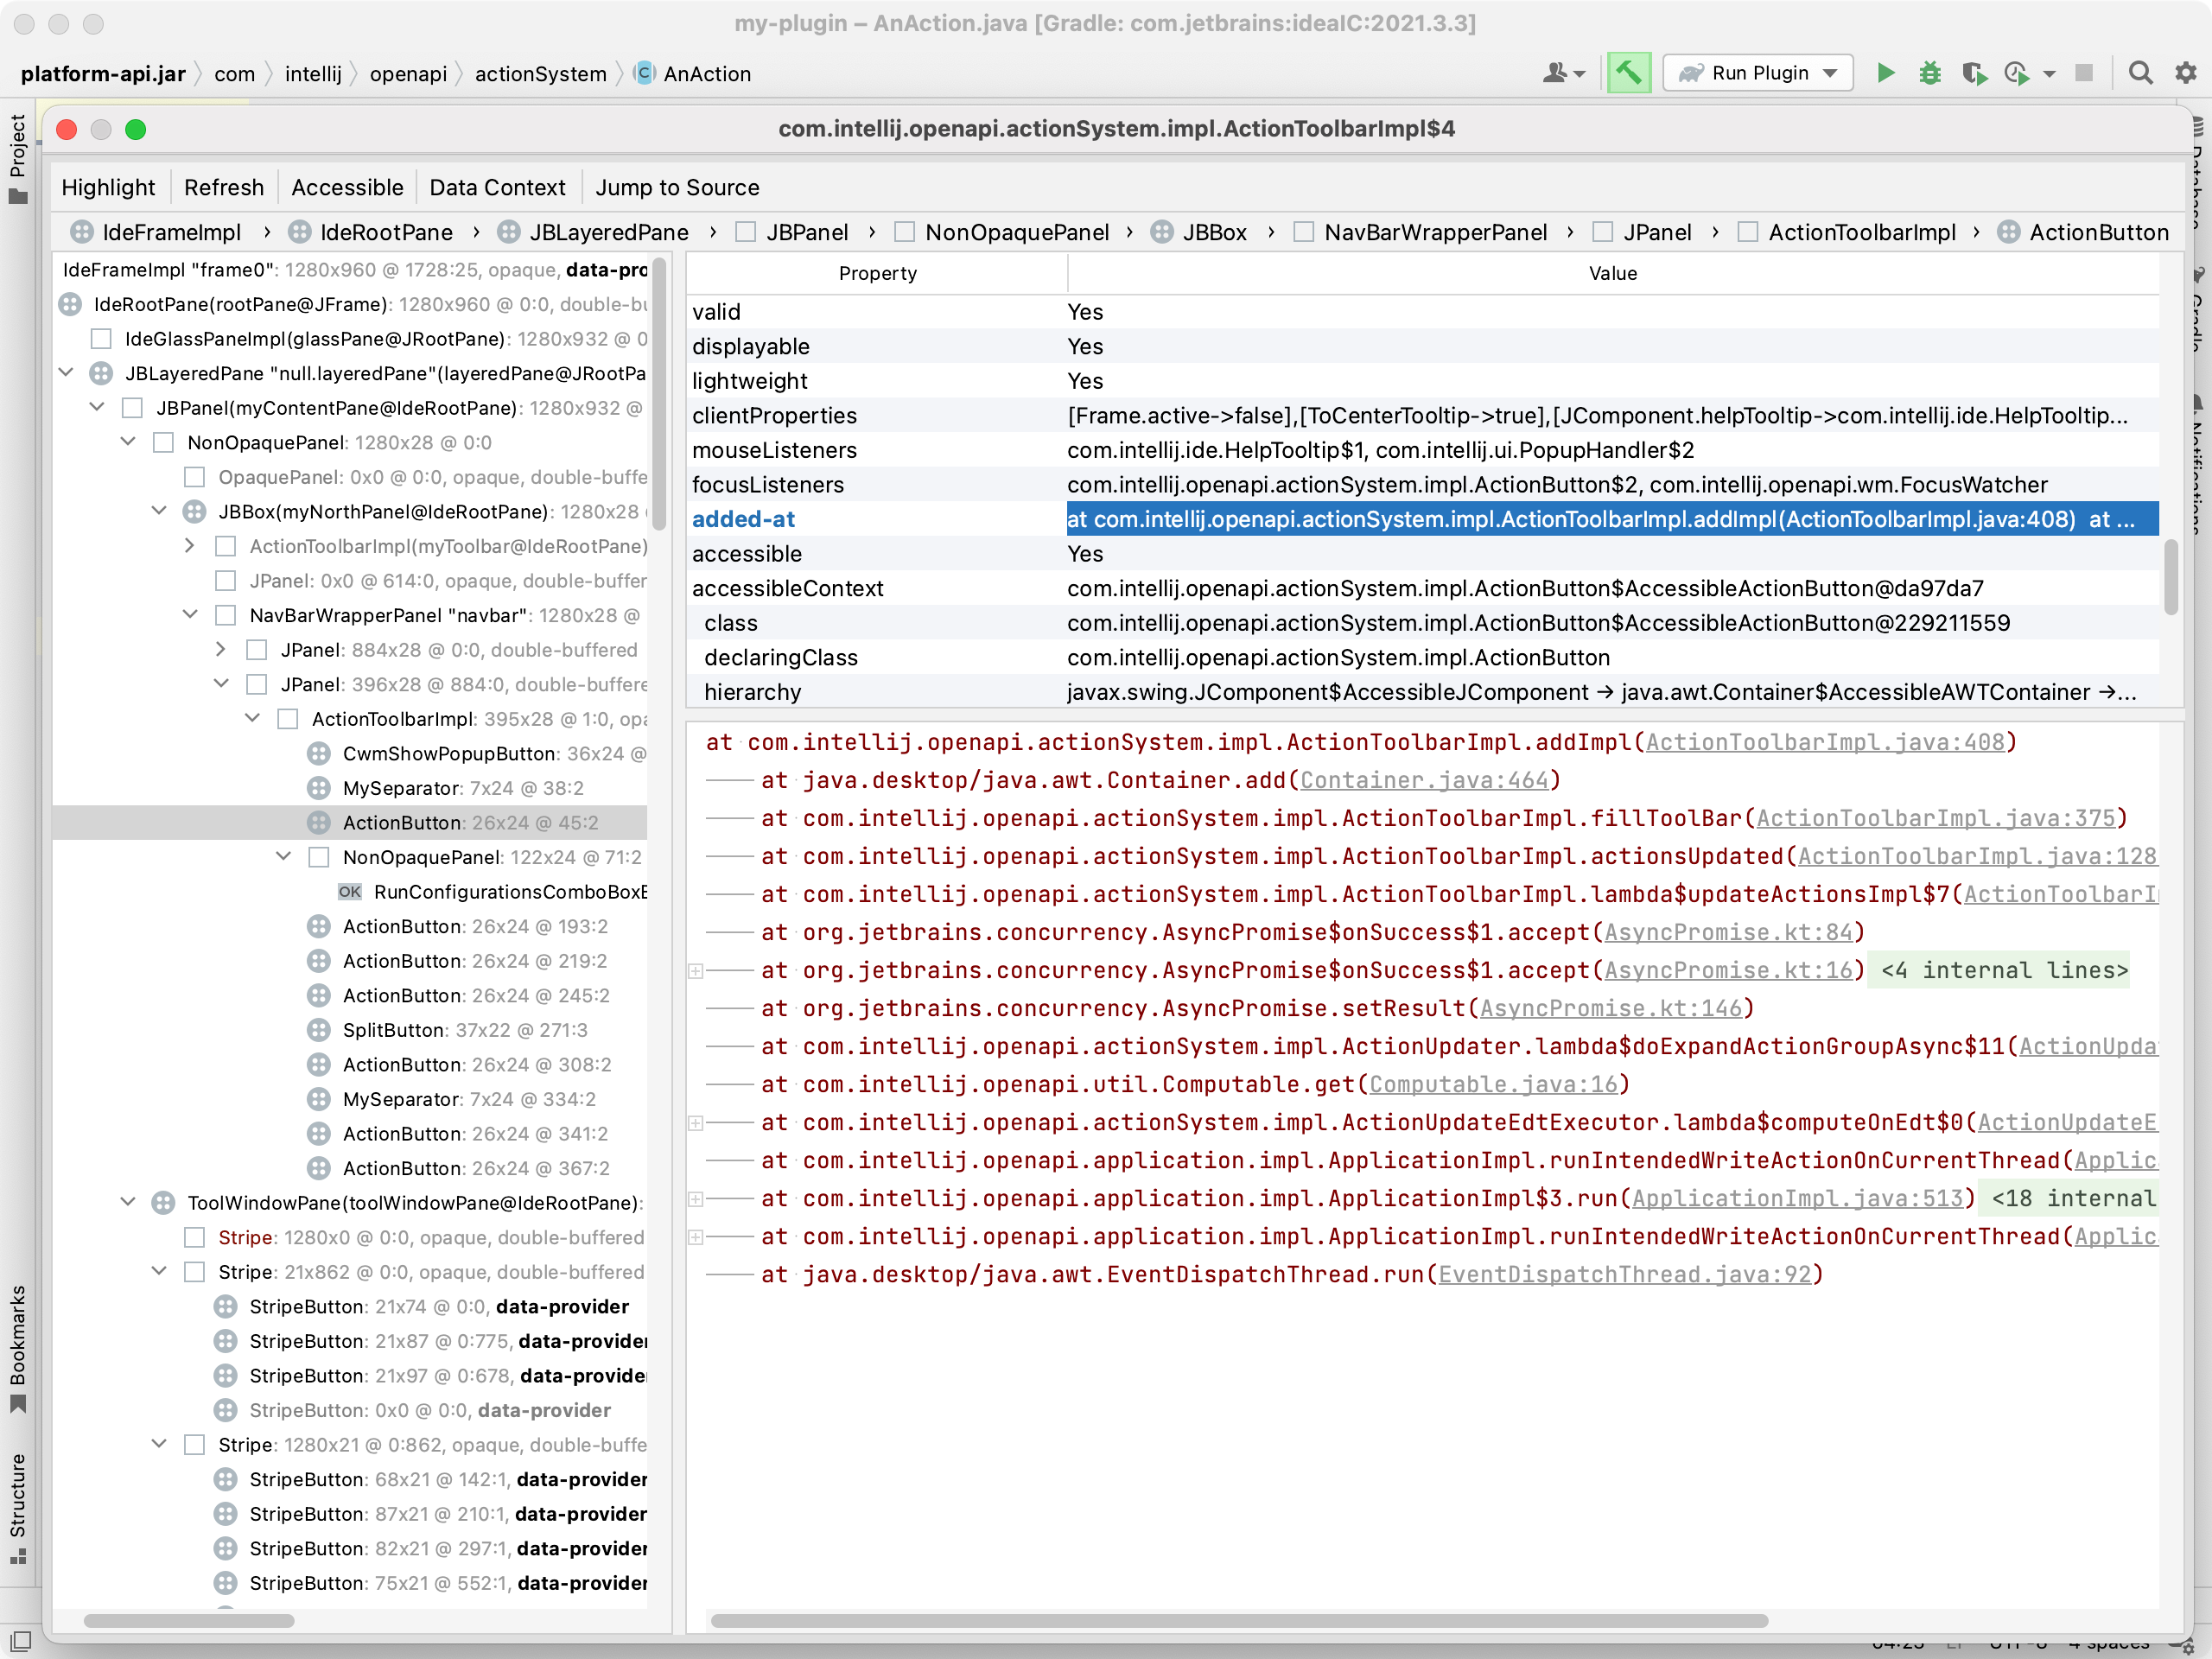
Task: Click the Accessible toolbar button
Action: coord(347,187)
